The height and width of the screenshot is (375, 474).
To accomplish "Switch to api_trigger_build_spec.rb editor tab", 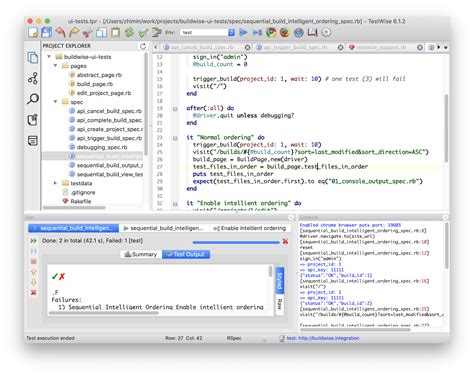I will [295, 47].
